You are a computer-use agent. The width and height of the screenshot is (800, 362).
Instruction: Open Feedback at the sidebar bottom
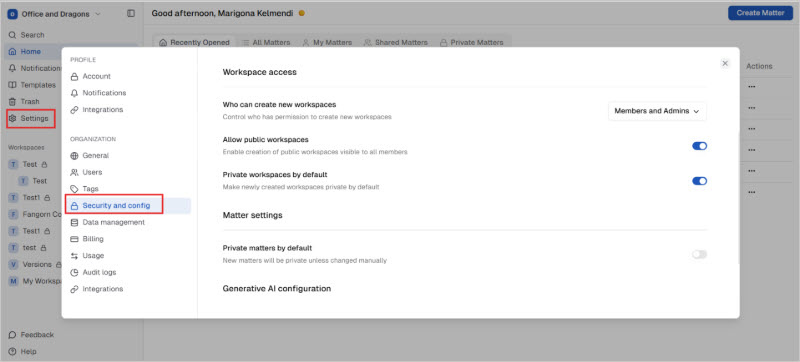32,335
